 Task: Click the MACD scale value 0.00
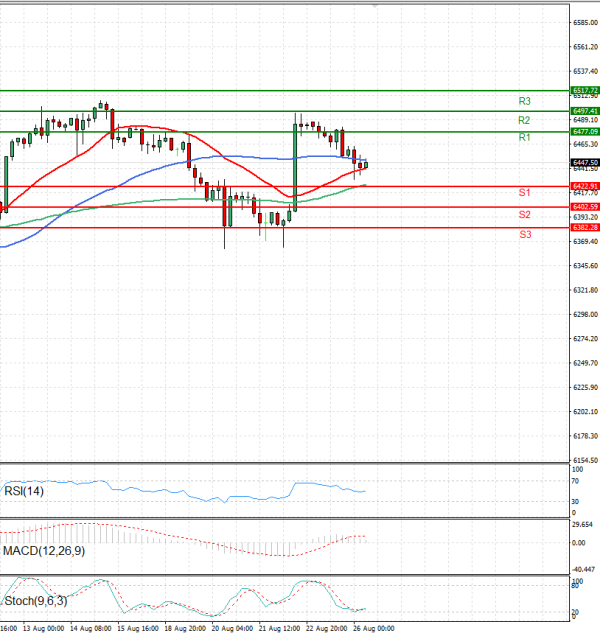point(578,543)
